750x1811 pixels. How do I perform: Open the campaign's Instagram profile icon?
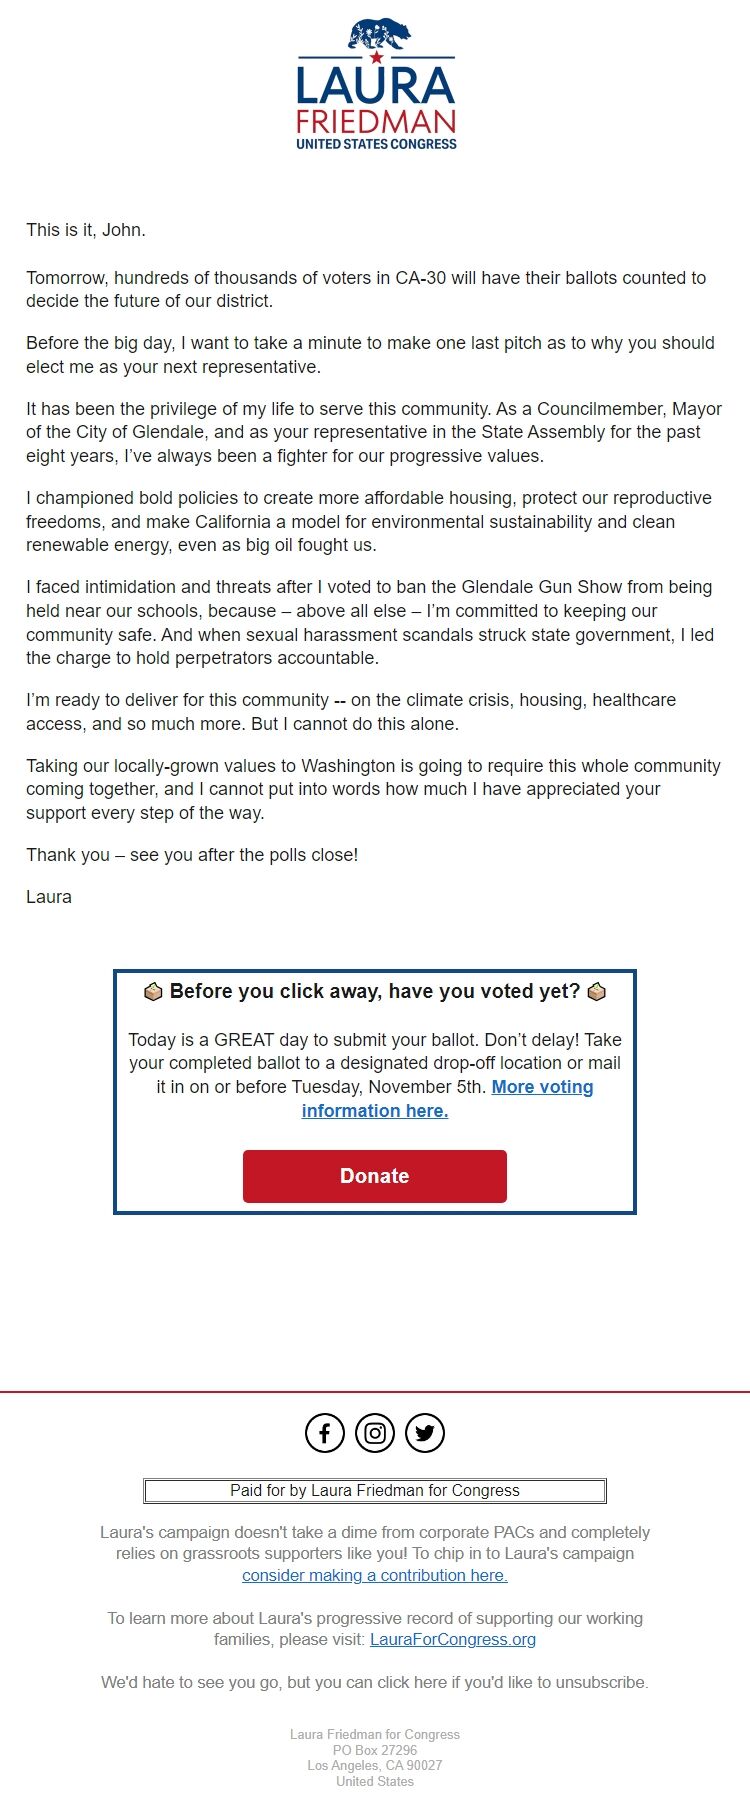(x=375, y=1432)
